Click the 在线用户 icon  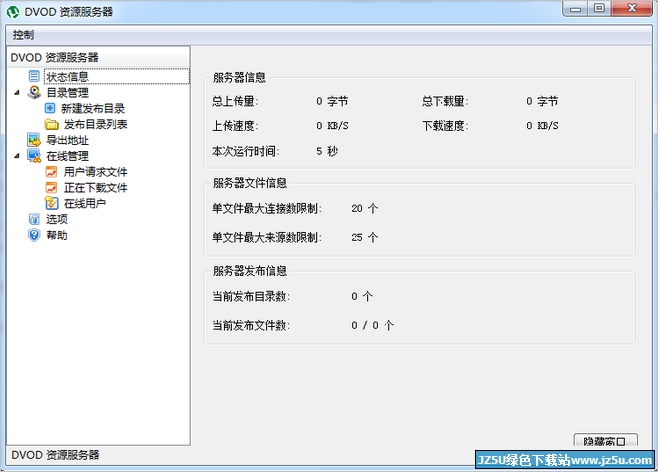point(51,203)
